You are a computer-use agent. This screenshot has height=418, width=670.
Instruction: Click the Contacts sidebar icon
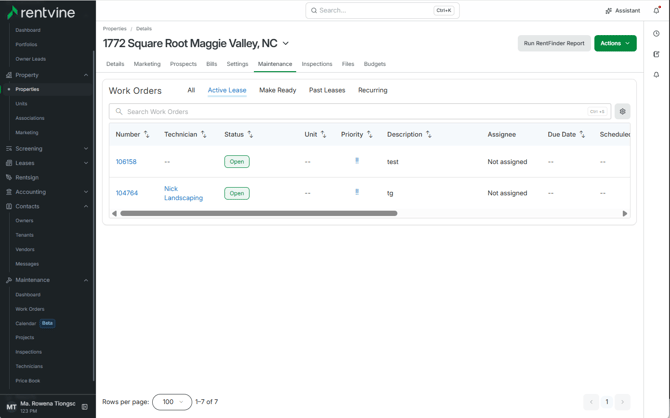pyautogui.click(x=9, y=206)
